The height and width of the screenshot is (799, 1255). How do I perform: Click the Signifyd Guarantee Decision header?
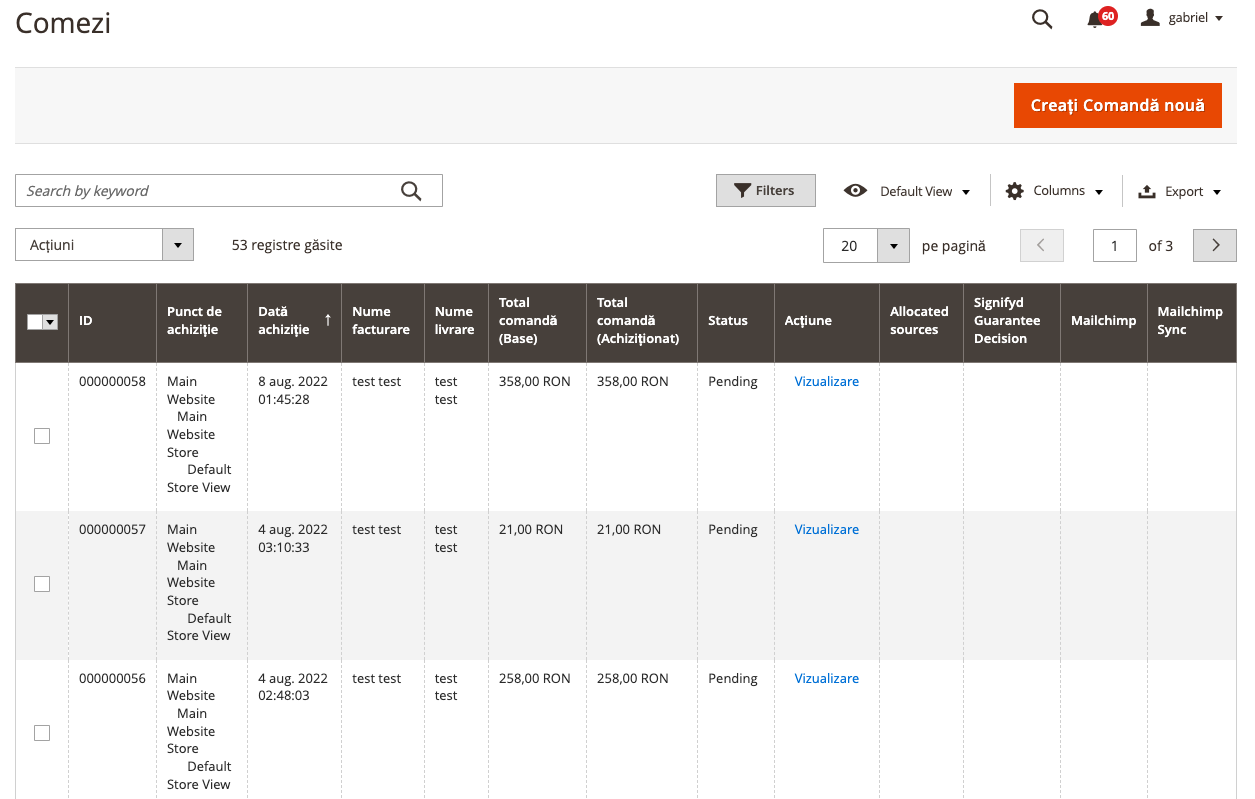click(1011, 322)
